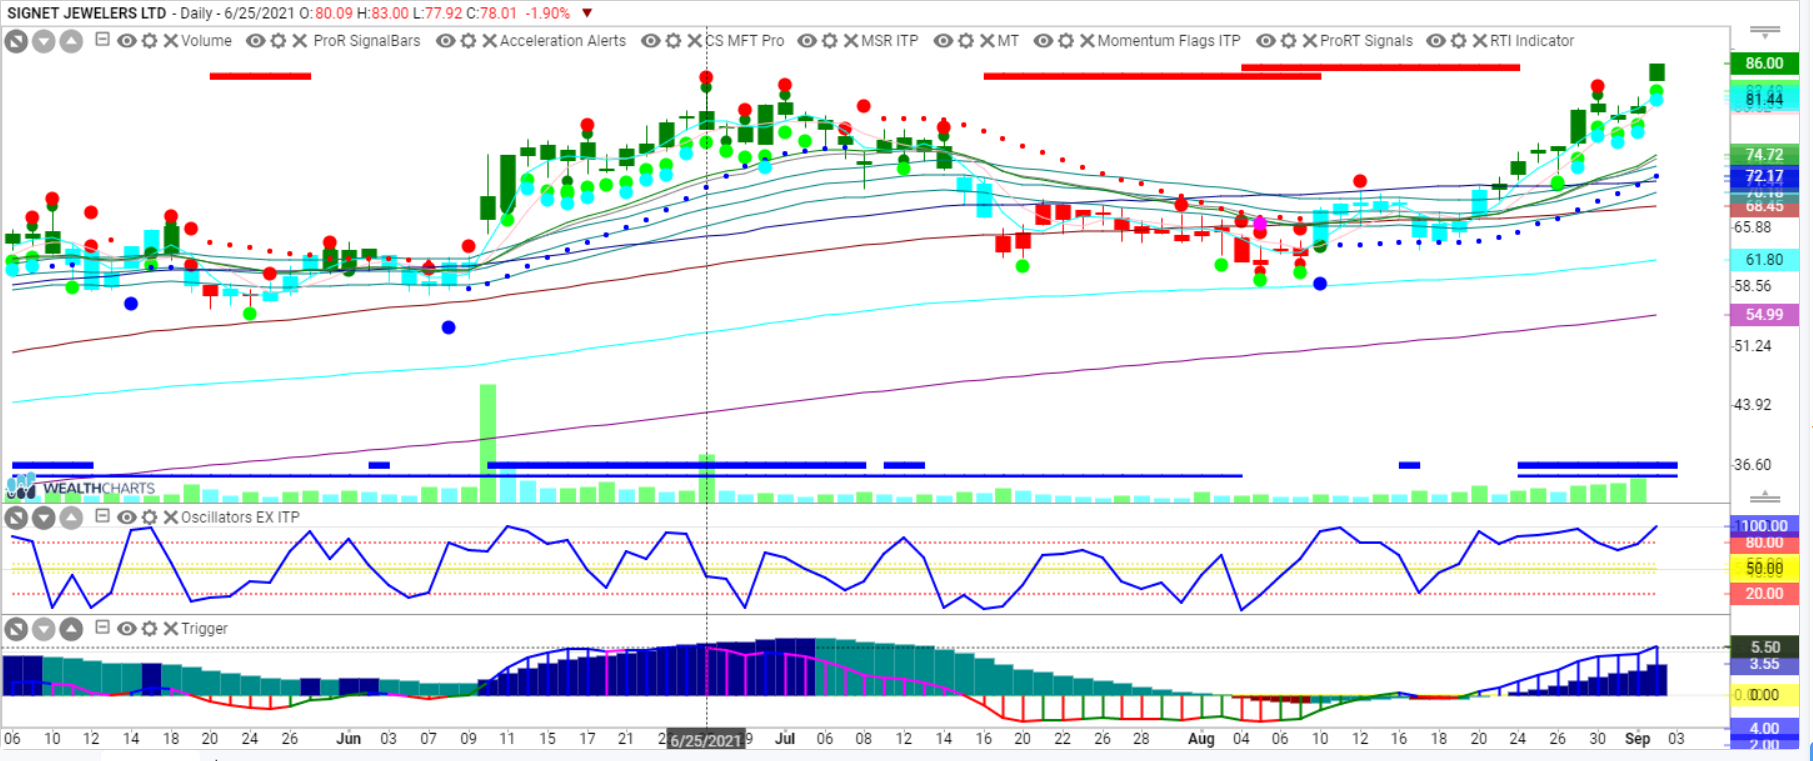1813x761 pixels.
Task: Toggle visibility eye for Volume
Action: point(127,41)
